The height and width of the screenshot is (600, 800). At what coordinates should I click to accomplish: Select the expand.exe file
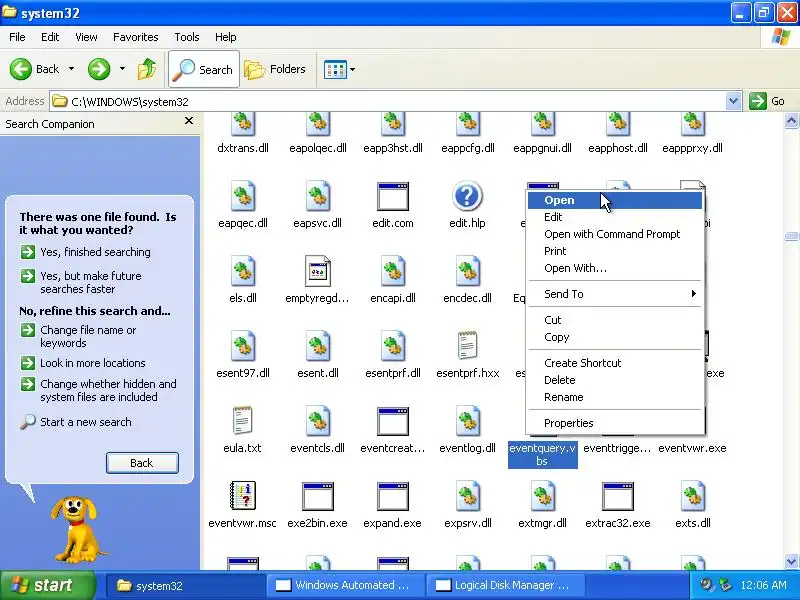(392, 505)
